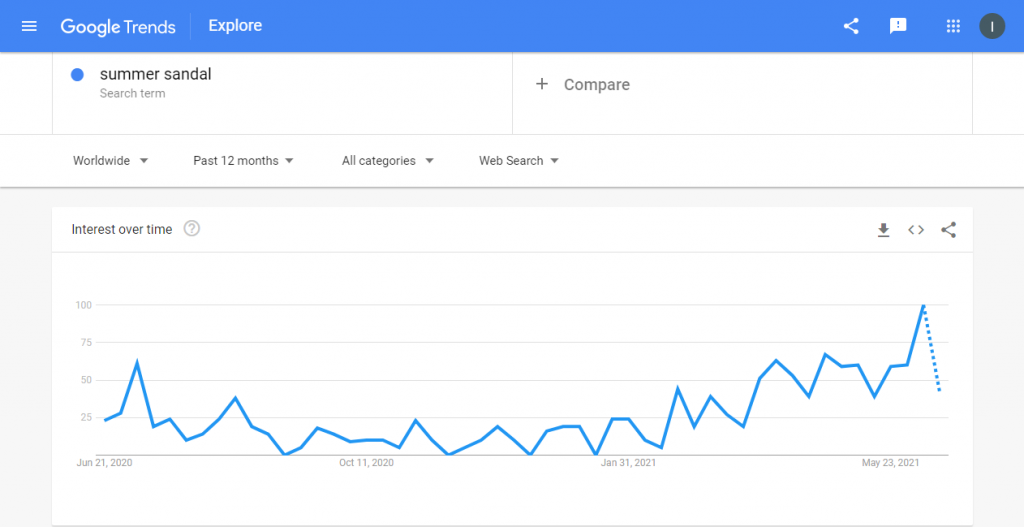
Task: Open the Past 12 months dropdown
Action: 243,161
